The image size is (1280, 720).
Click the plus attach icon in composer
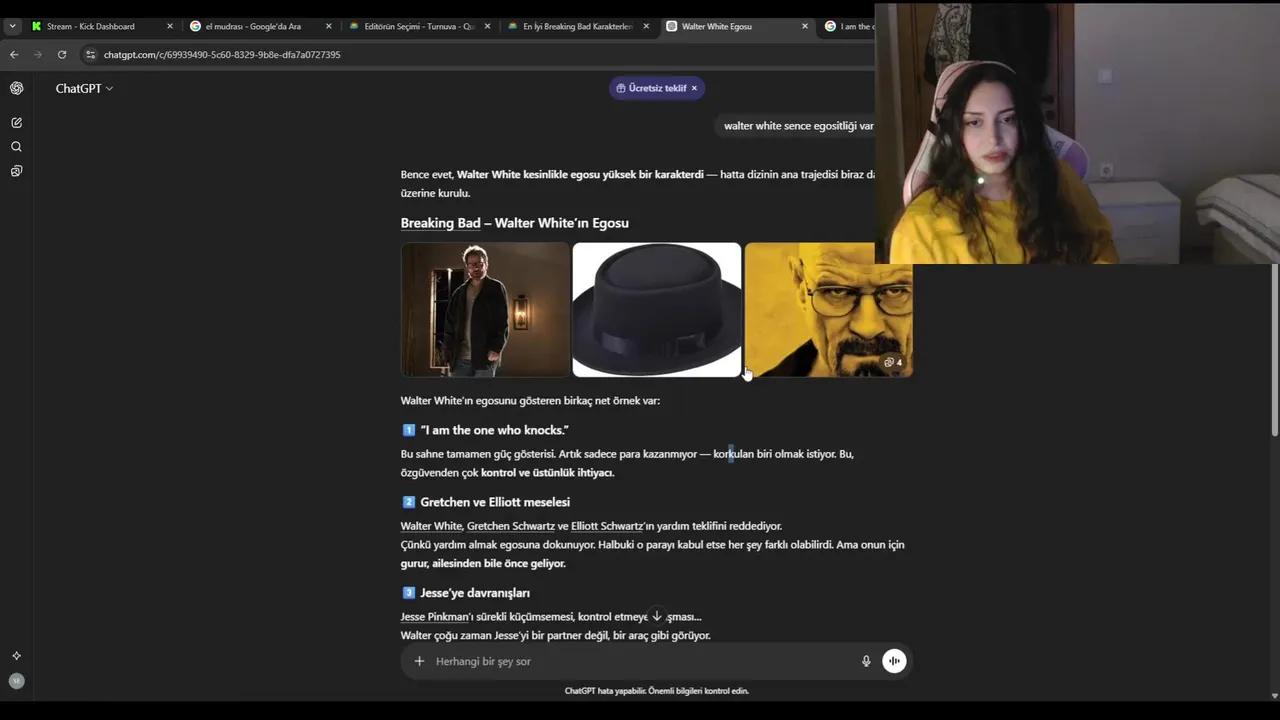[x=419, y=661]
